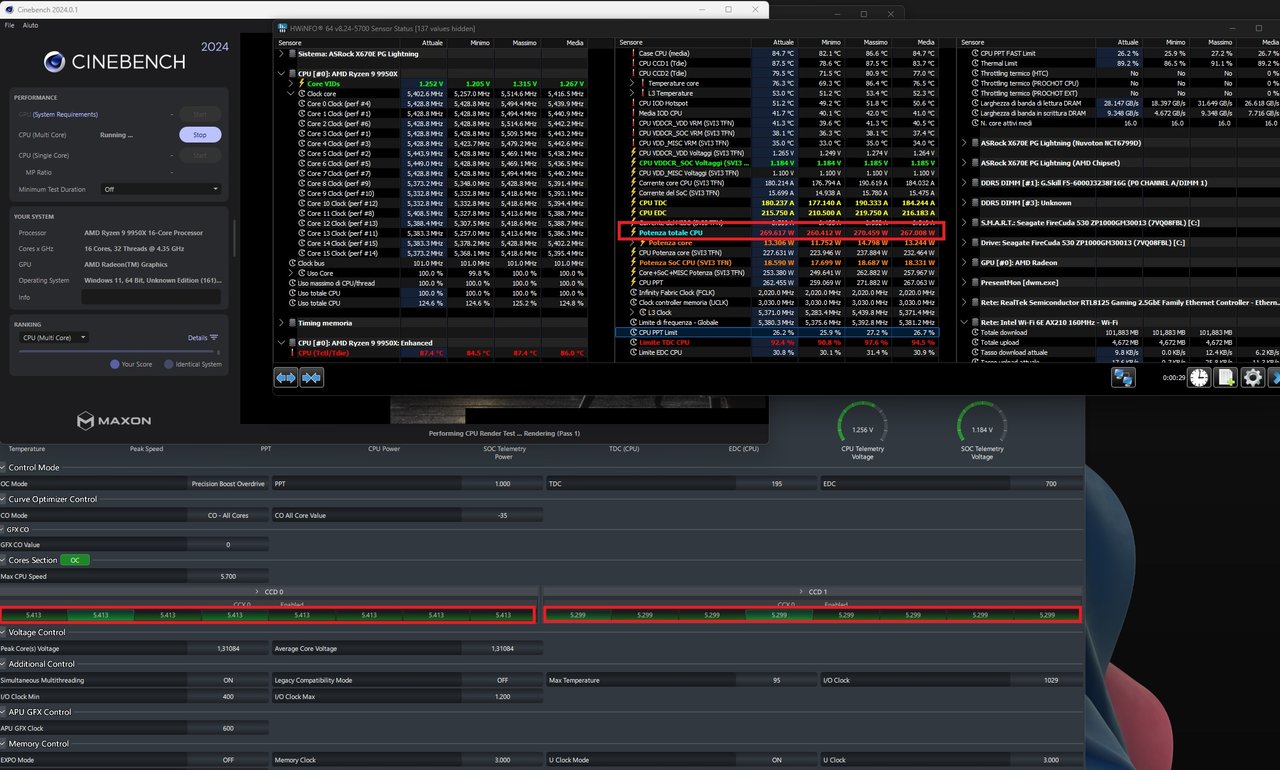
Task: Click the collapse-columns arrows button in HWiNFO
Action: click(311, 377)
